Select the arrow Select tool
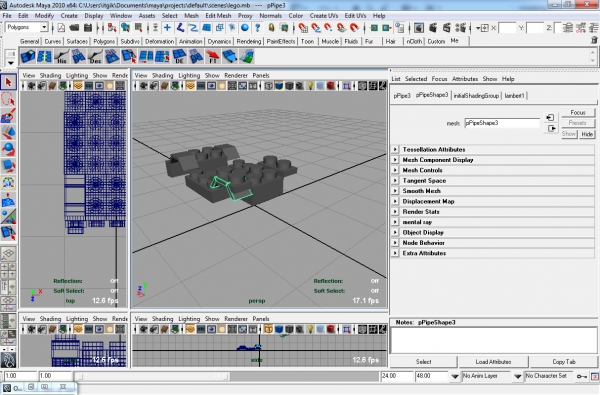 point(8,82)
